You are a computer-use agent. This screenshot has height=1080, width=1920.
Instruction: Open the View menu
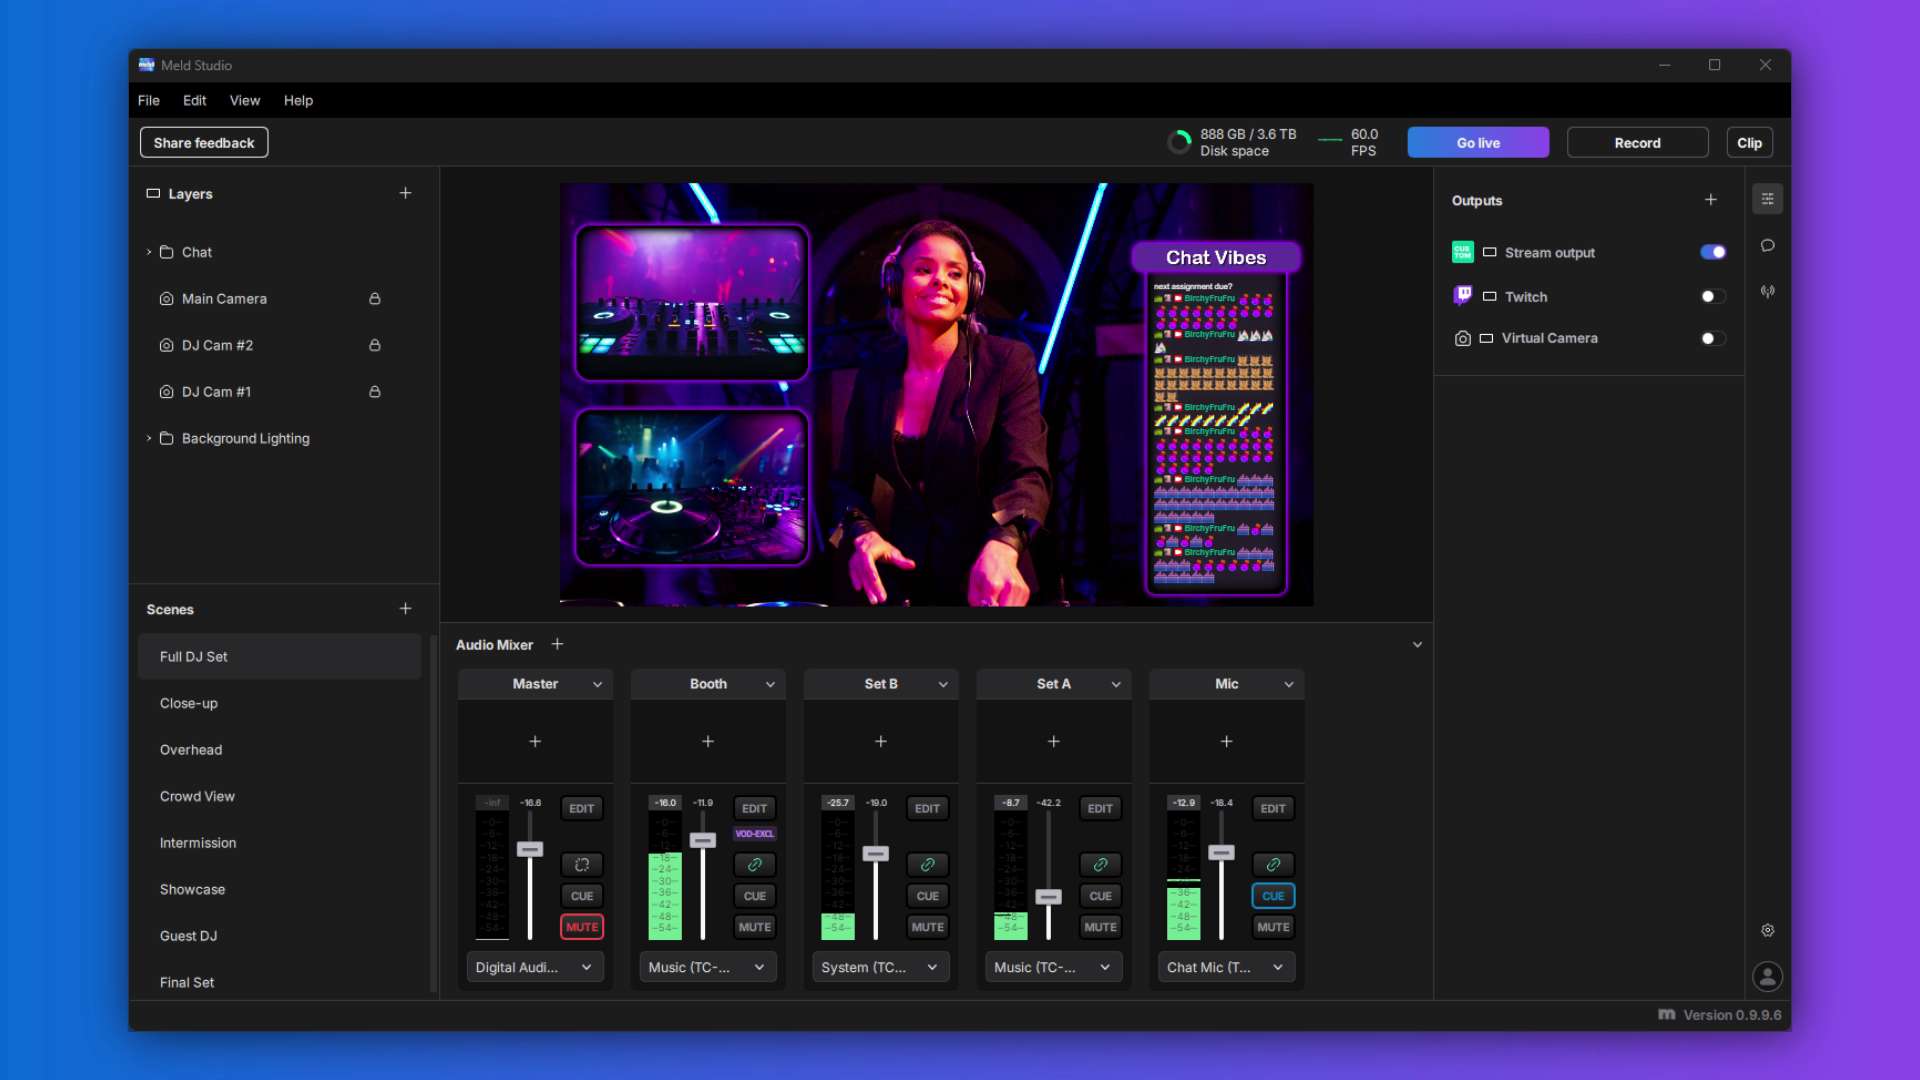pyautogui.click(x=243, y=100)
